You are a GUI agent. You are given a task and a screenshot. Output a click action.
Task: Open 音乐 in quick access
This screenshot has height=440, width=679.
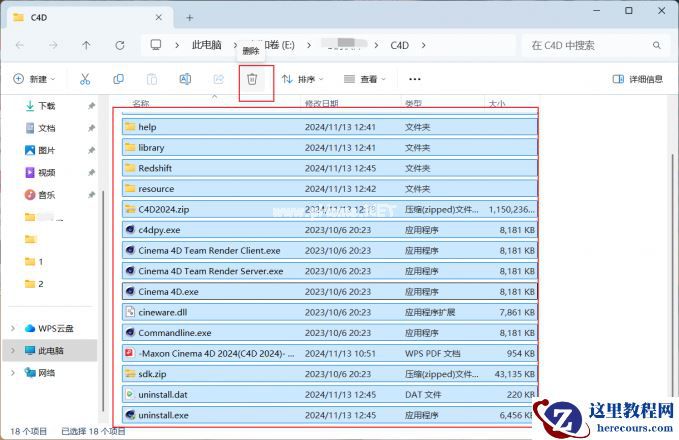pos(46,195)
